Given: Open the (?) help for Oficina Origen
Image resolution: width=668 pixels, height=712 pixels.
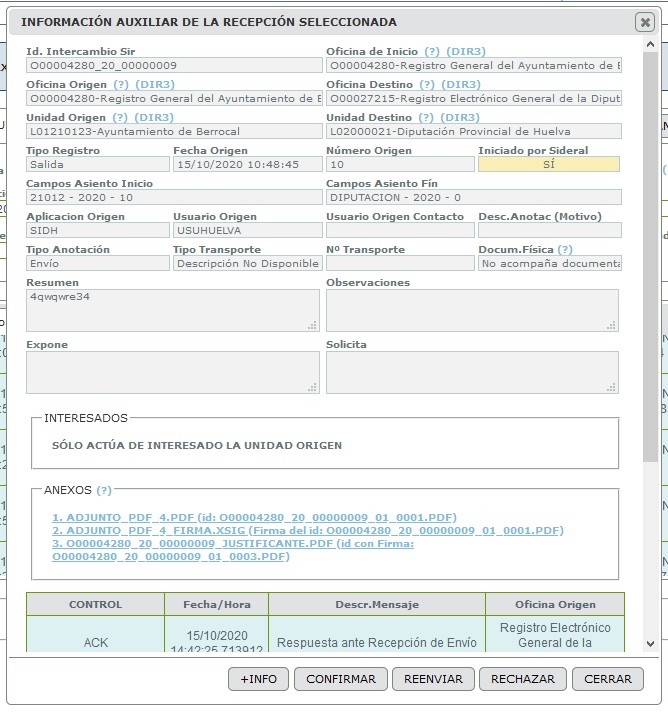Looking at the screenshot, I should [121, 84].
